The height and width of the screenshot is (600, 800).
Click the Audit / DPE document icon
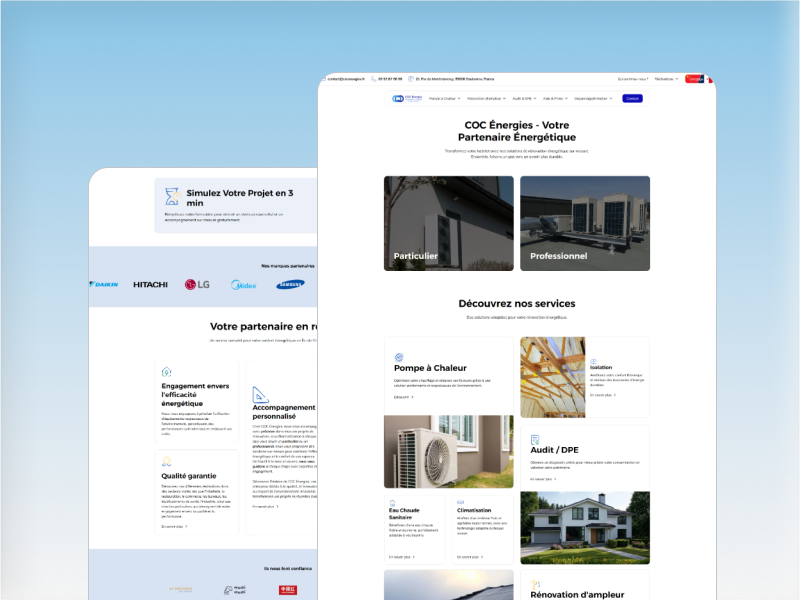tap(535, 440)
